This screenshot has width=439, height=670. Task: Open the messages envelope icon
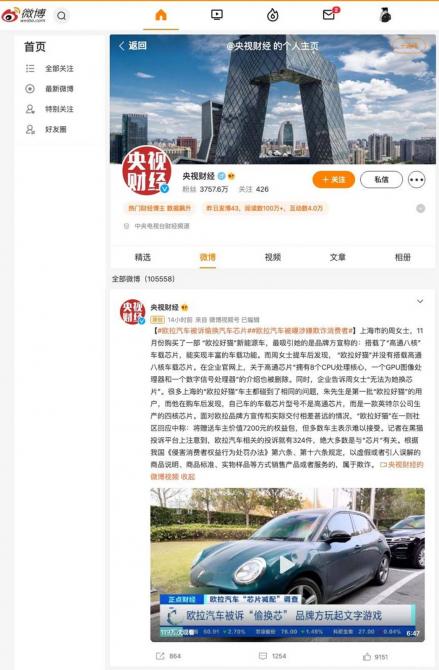pyautogui.click(x=328, y=15)
